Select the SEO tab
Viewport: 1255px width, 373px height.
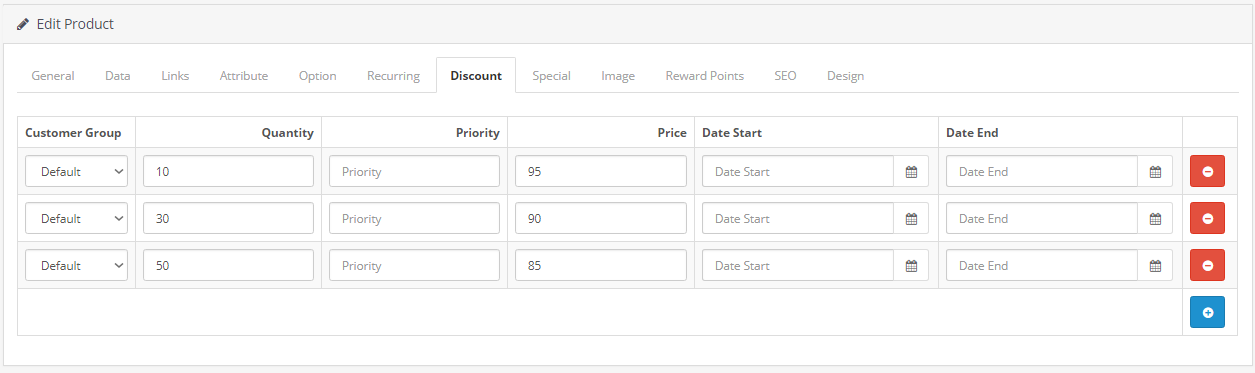click(785, 75)
